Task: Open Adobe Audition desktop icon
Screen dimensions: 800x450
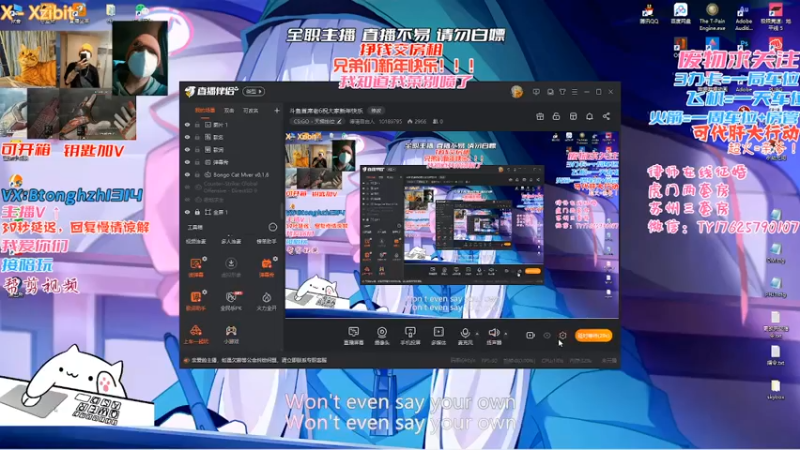Action: click(744, 17)
